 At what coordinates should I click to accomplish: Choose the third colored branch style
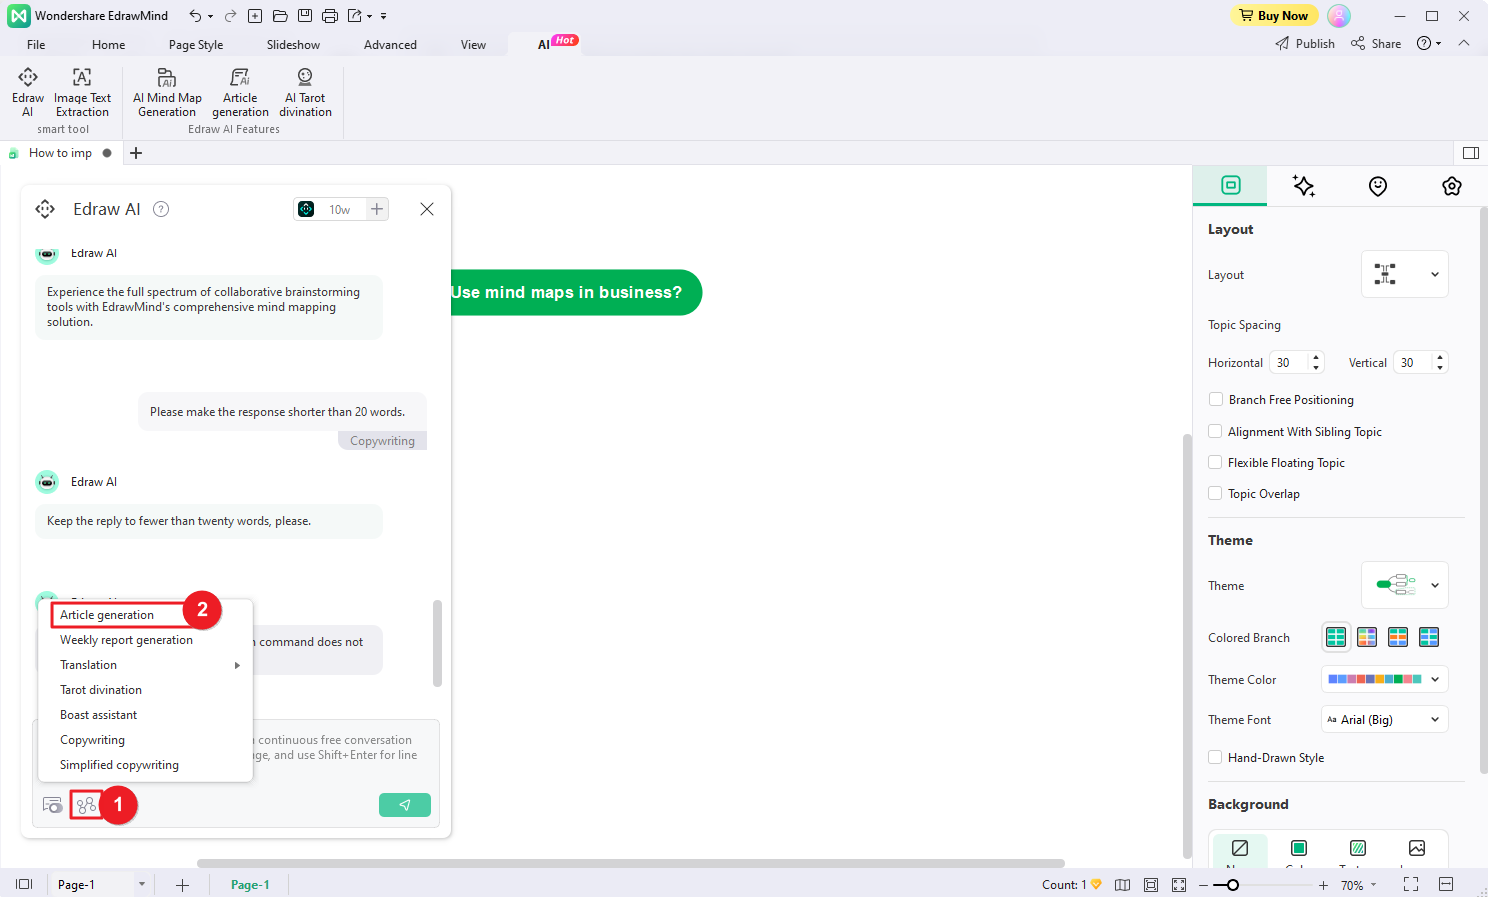tap(1398, 637)
